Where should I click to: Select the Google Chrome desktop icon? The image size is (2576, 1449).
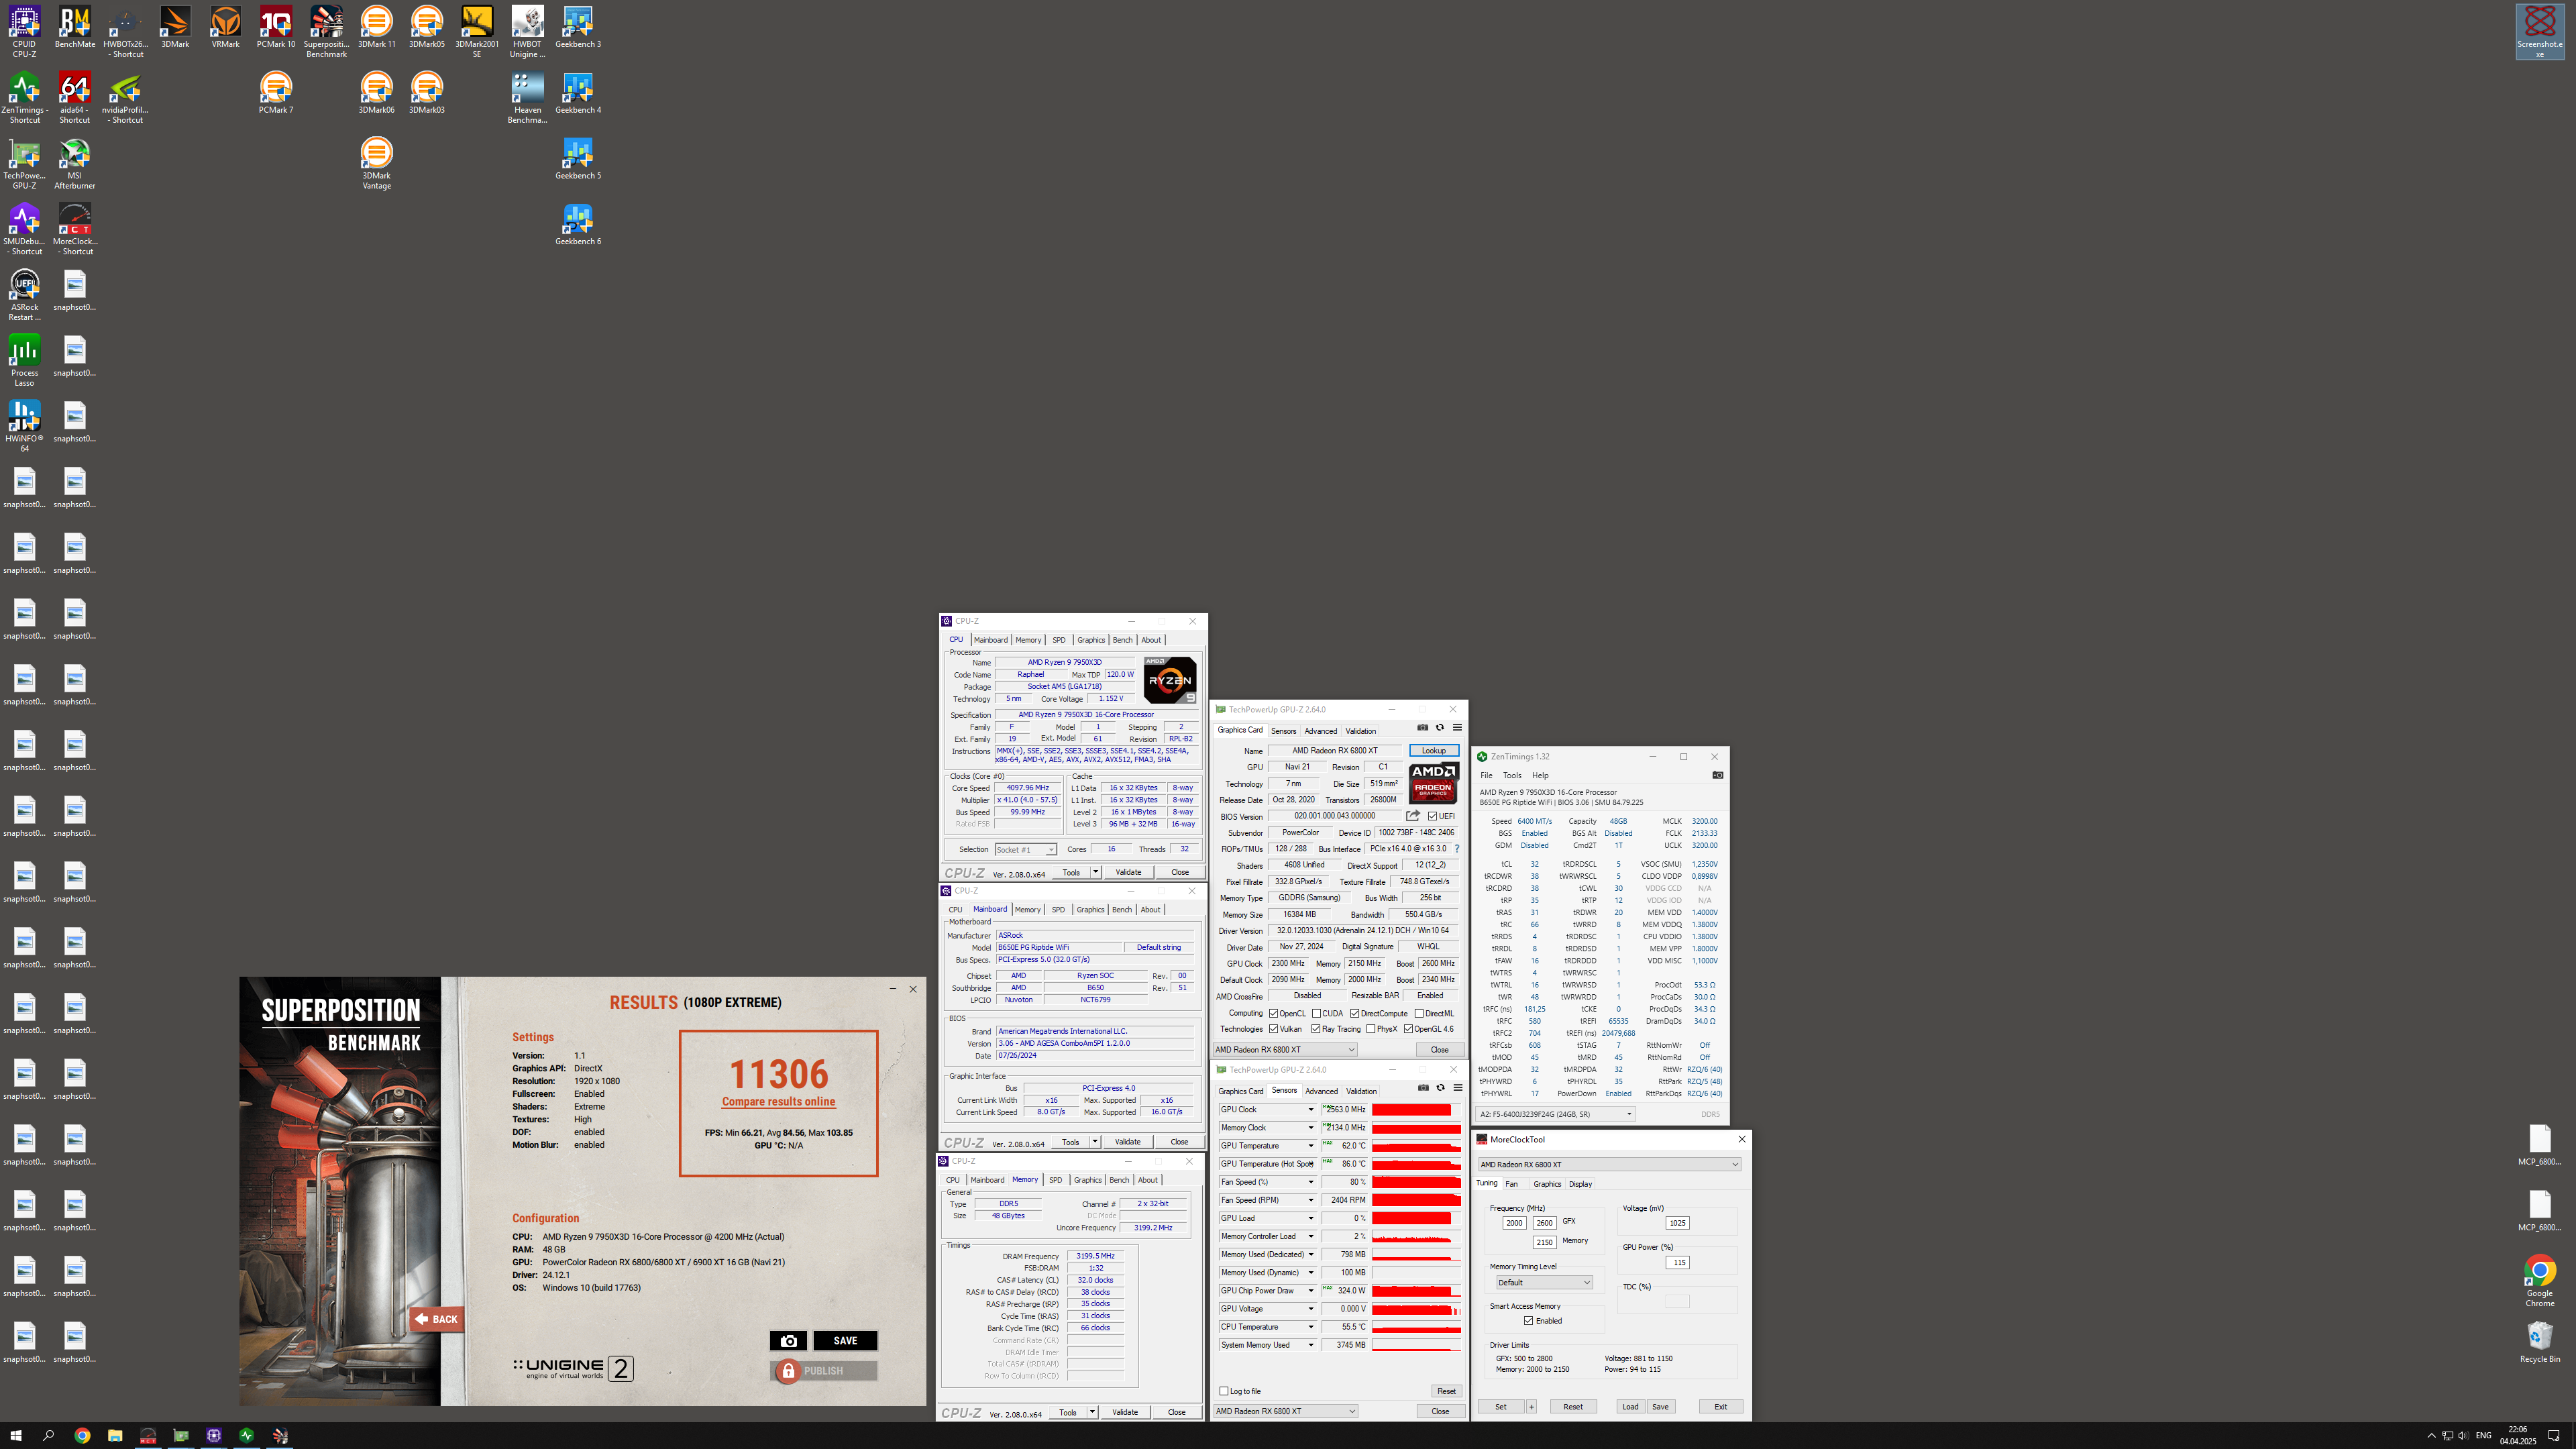point(2540,1281)
